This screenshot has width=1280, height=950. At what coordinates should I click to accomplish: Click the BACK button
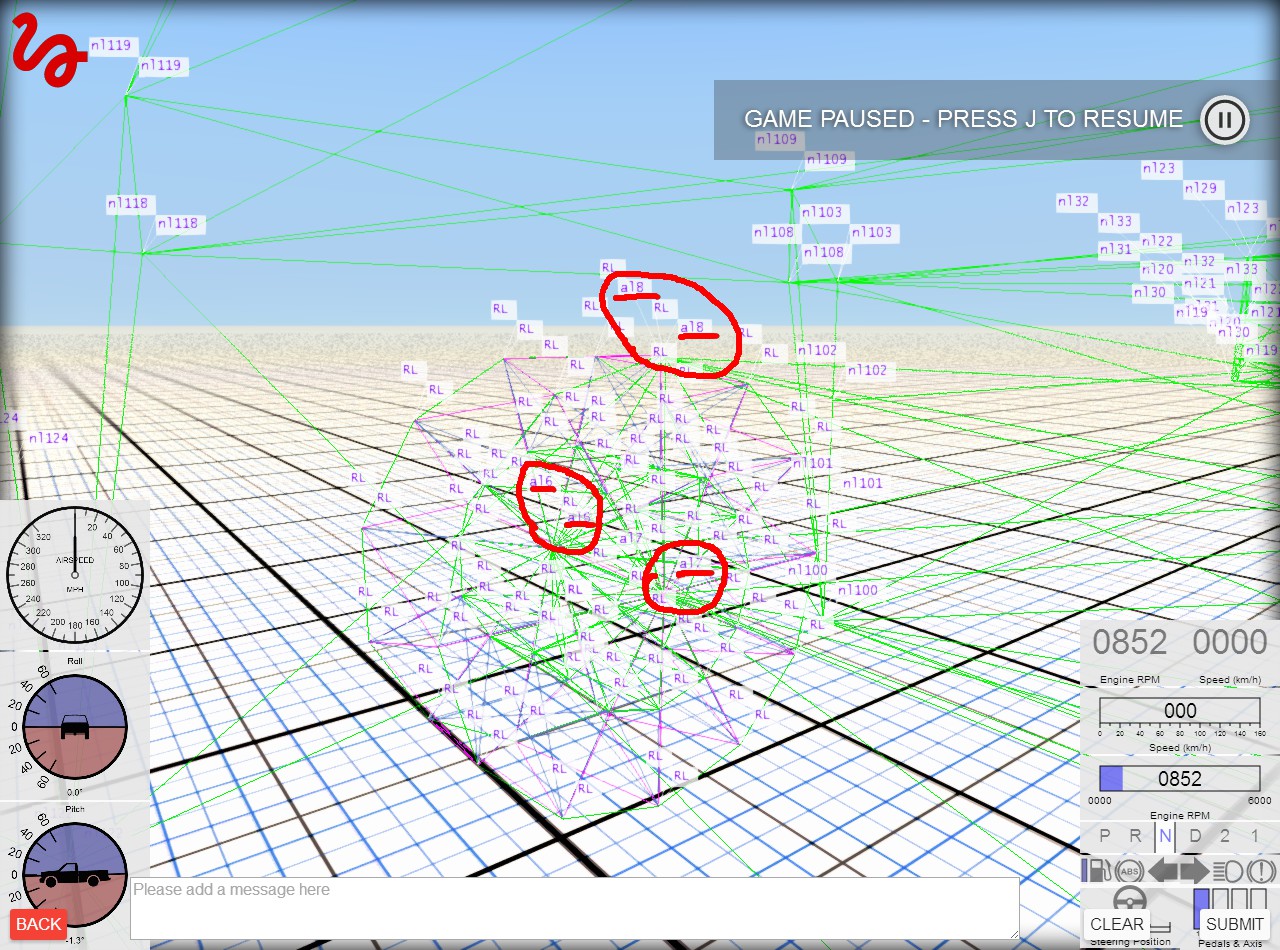39,924
